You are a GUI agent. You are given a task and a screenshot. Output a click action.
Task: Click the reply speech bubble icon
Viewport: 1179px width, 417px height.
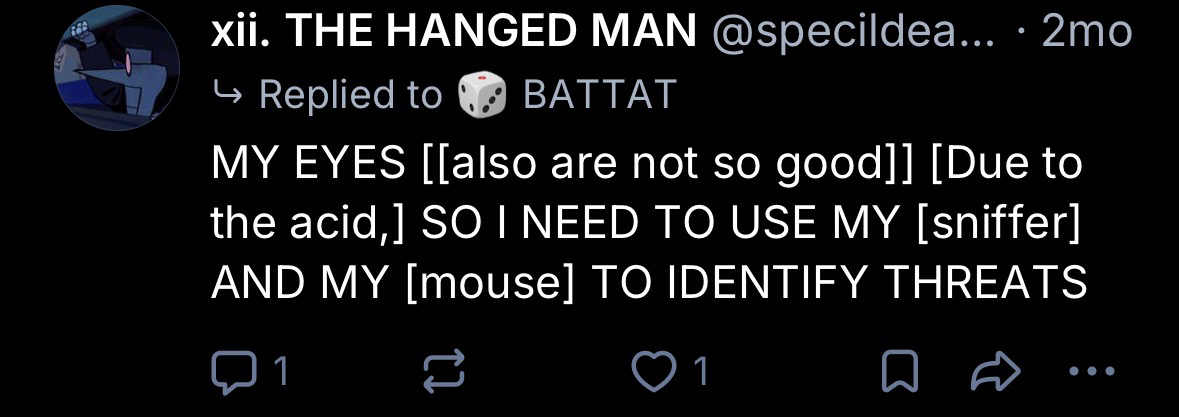(x=230, y=373)
